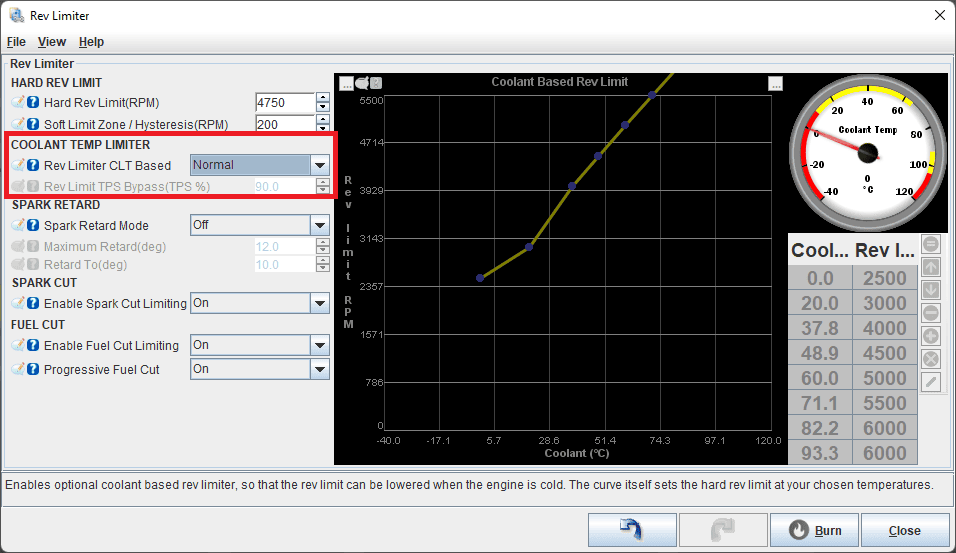This screenshot has height=553, width=956.
Task: Click help icon for Maximum Retard
Action: pos(34,246)
